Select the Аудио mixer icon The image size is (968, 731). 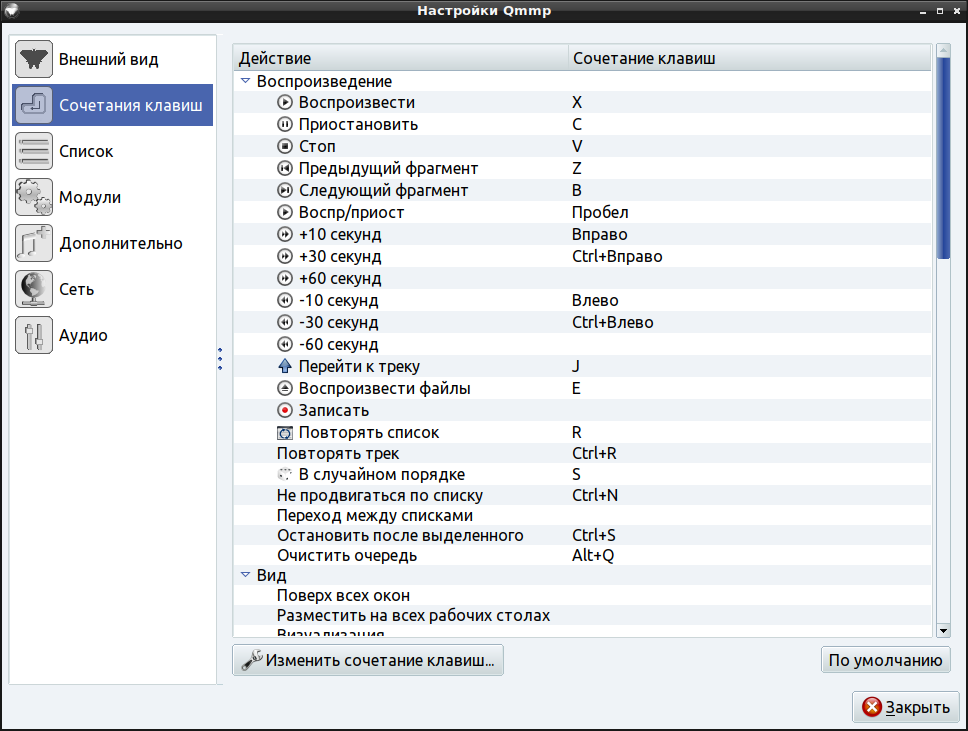click(x=34, y=336)
